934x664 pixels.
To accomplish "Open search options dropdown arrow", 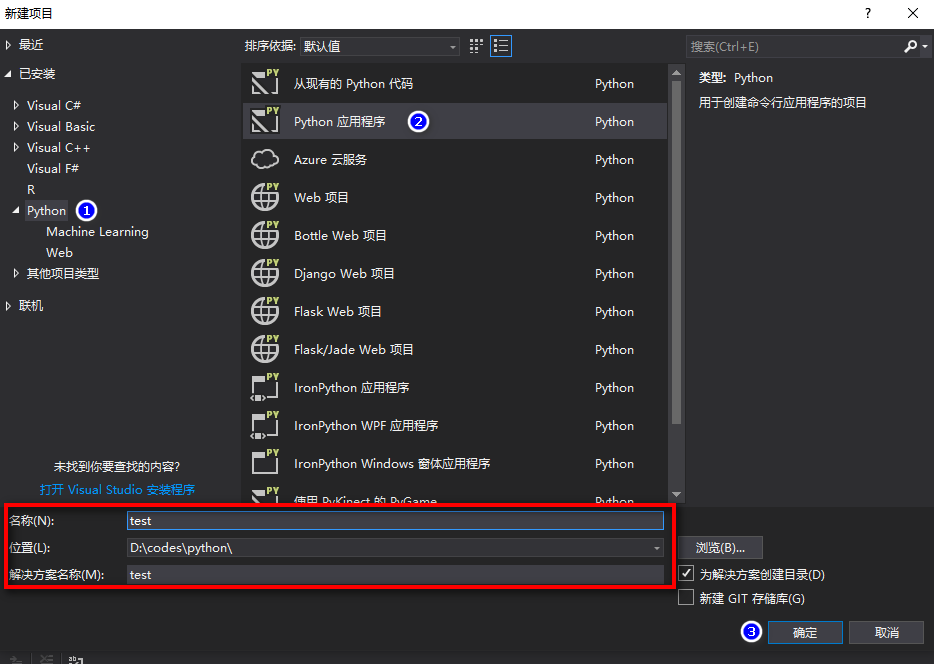I will point(925,46).
